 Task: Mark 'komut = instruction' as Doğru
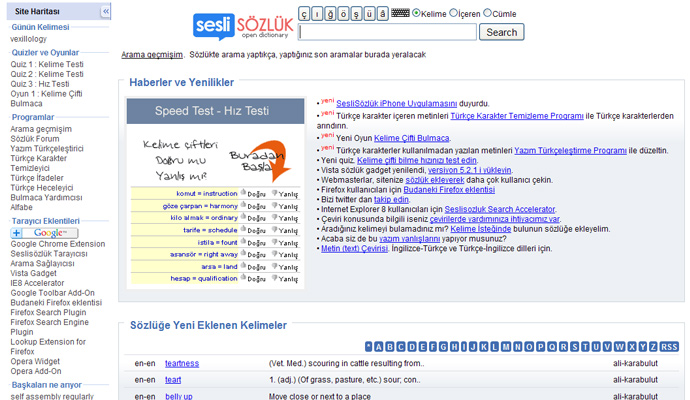[253, 193]
